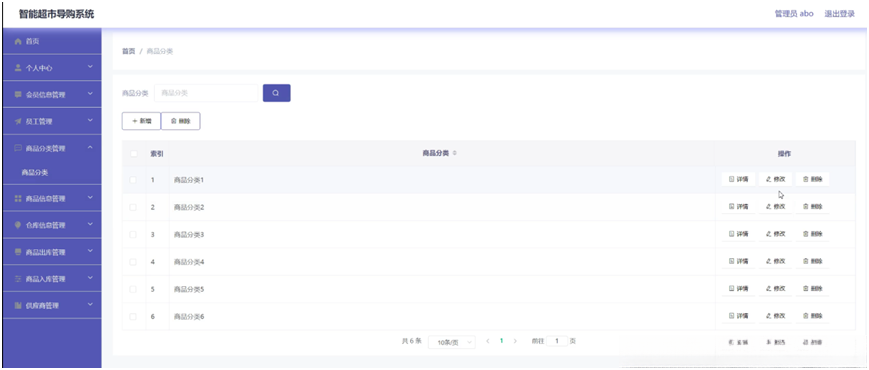
Task: Expand the 员工管理 menu chevron
Action: click(x=90, y=121)
